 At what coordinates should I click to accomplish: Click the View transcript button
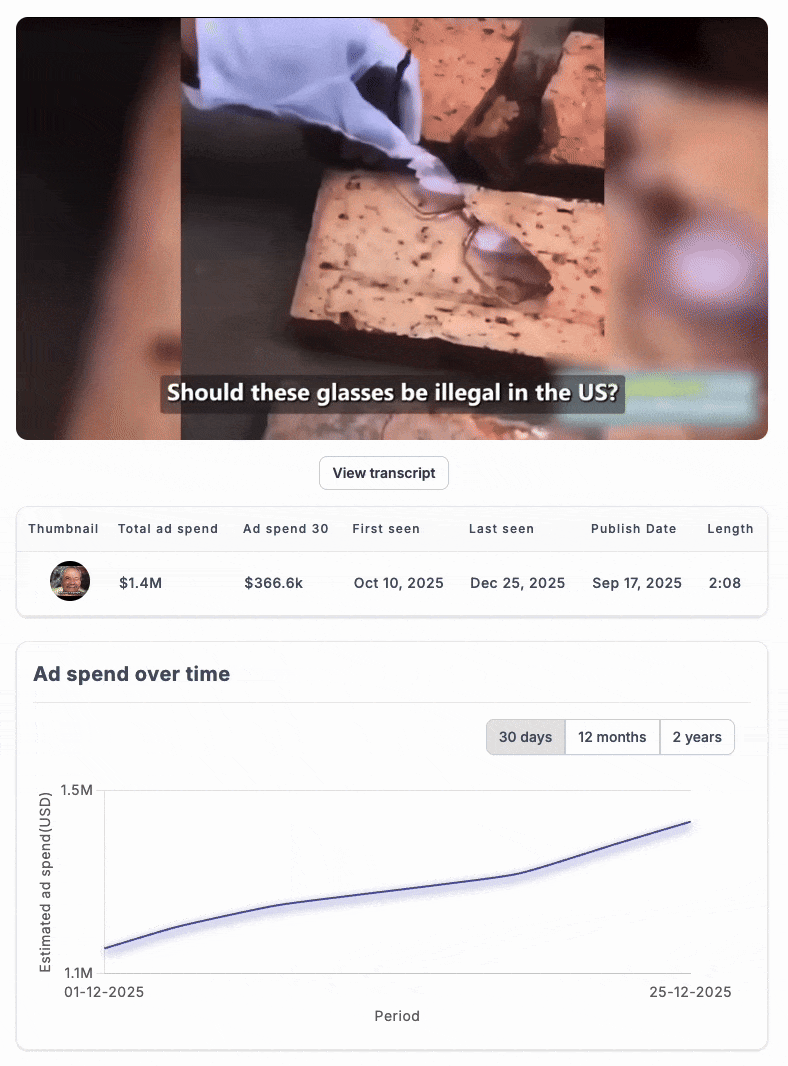tap(383, 473)
